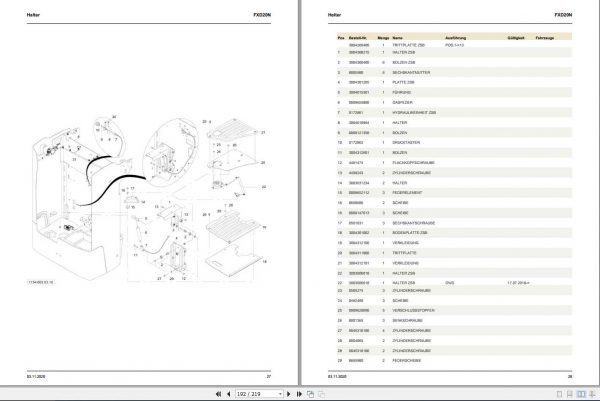Open the page number dropdown arrow

click(x=280, y=394)
